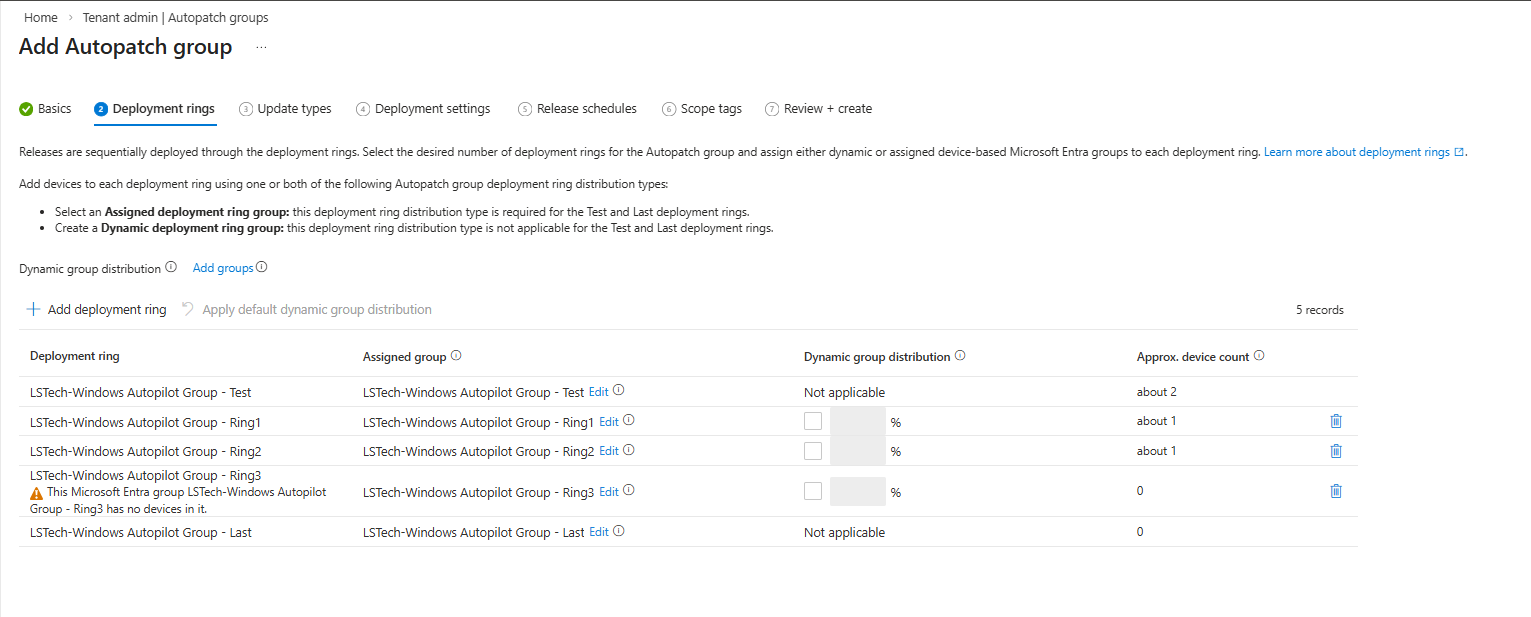
Task: Edit the Last assigned group
Action: tap(598, 532)
